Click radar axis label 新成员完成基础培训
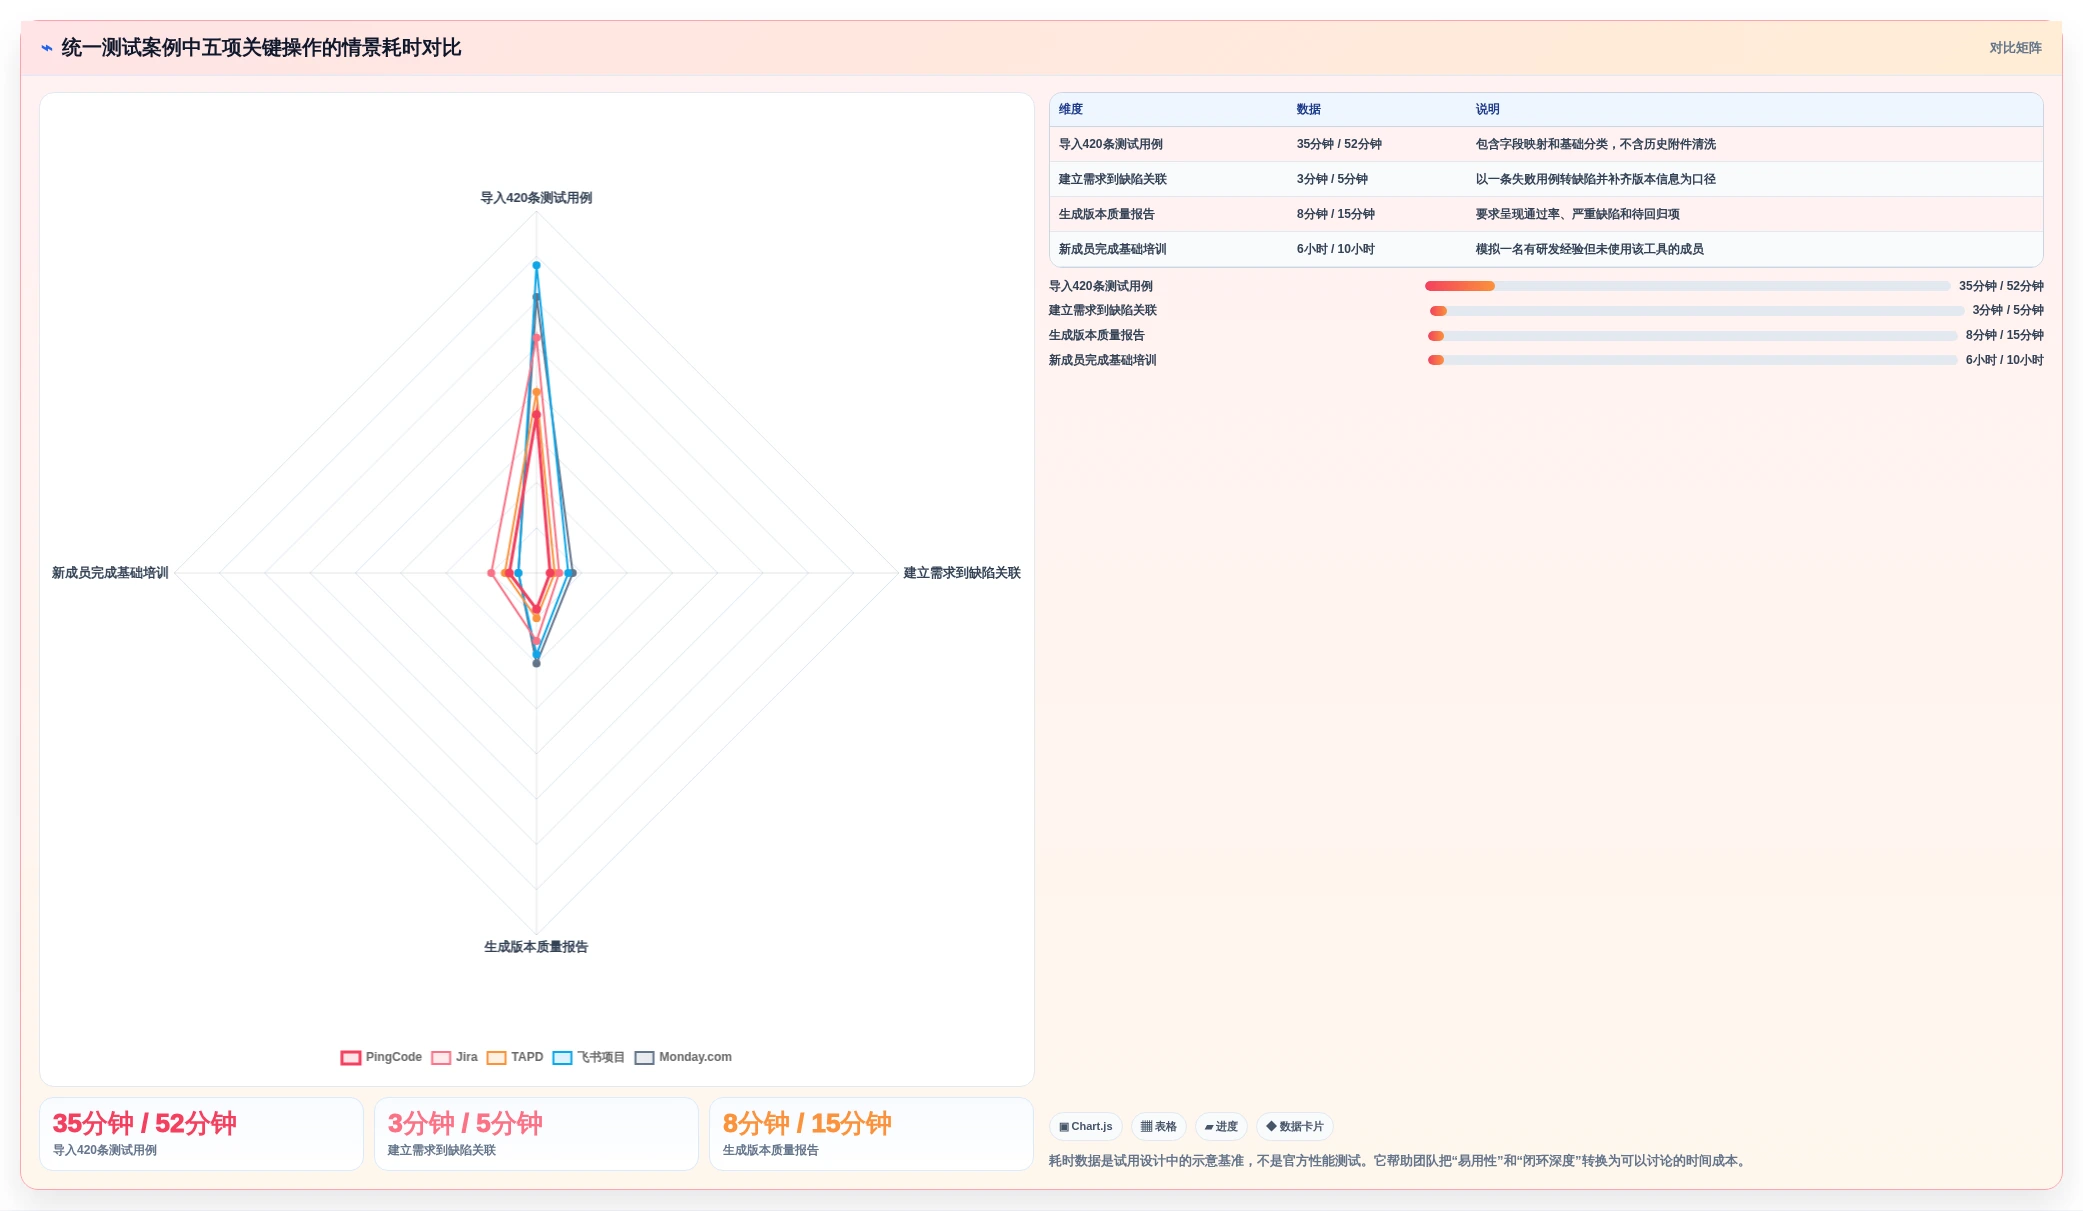Screen dimensions: 2083x1211 (110, 573)
